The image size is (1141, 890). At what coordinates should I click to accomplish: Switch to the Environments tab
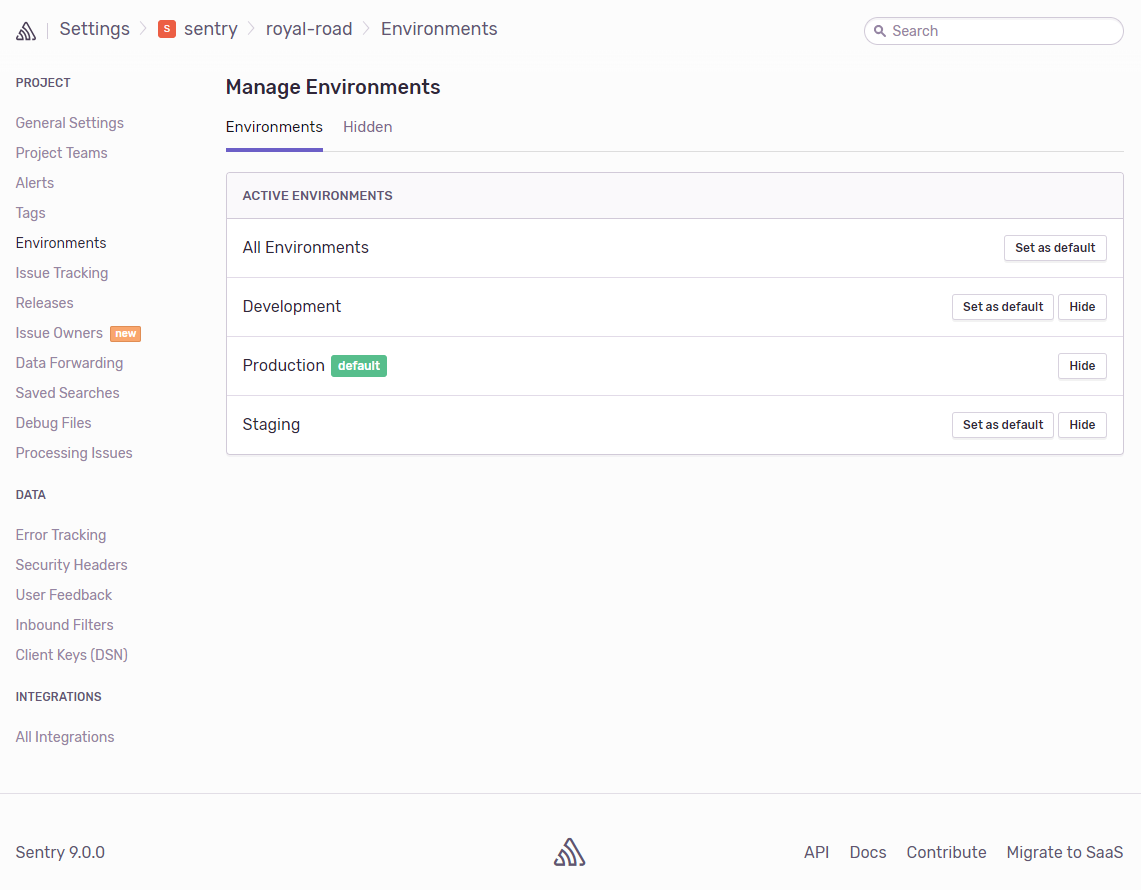(x=274, y=127)
